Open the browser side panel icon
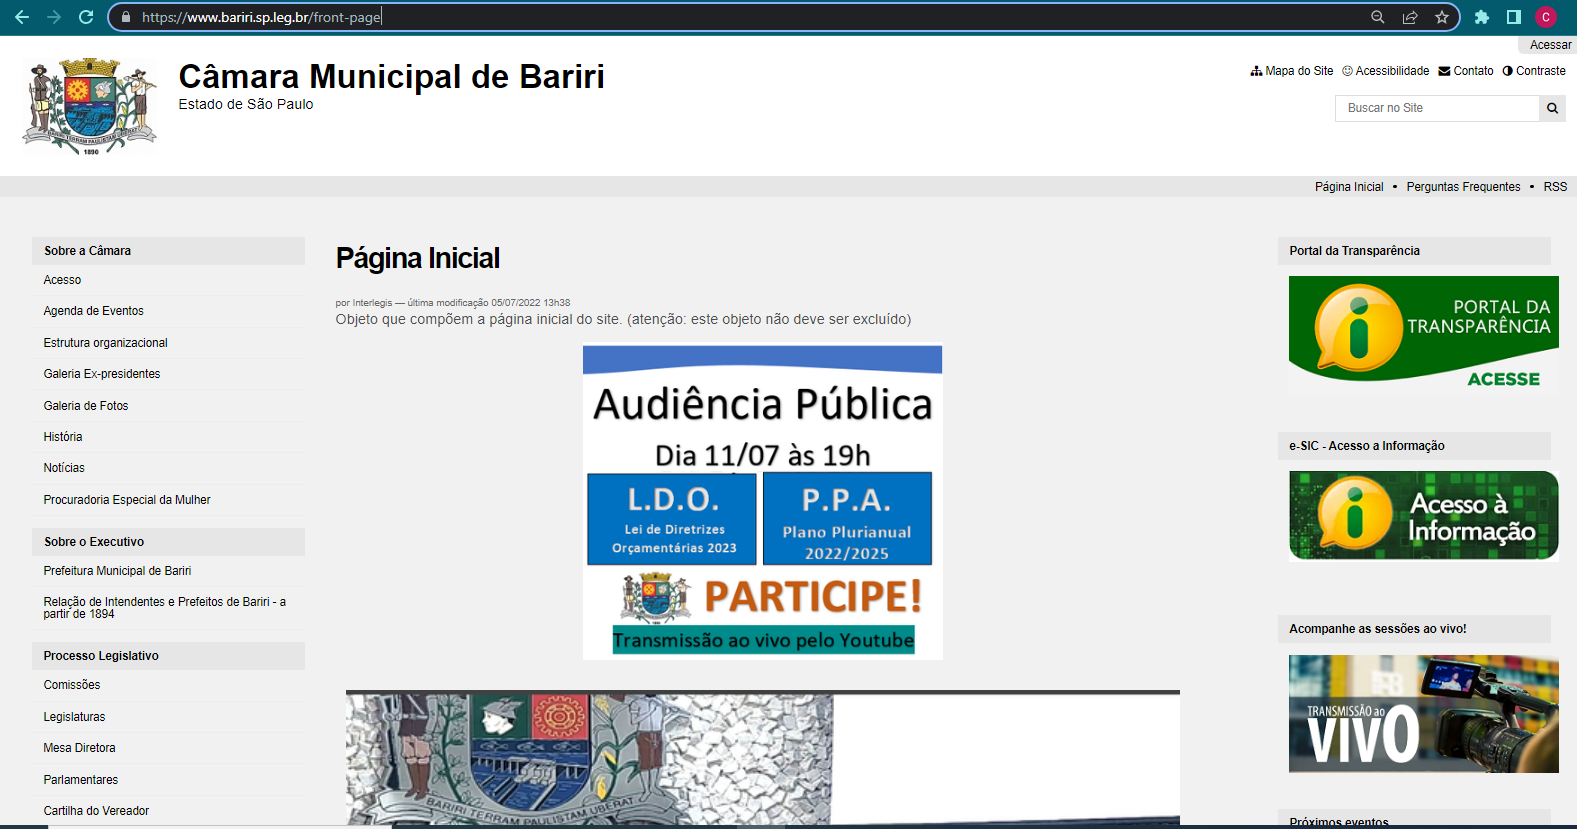The width and height of the screenshot is (1577, 829). pyautogui.click(x=1514, y=17)
